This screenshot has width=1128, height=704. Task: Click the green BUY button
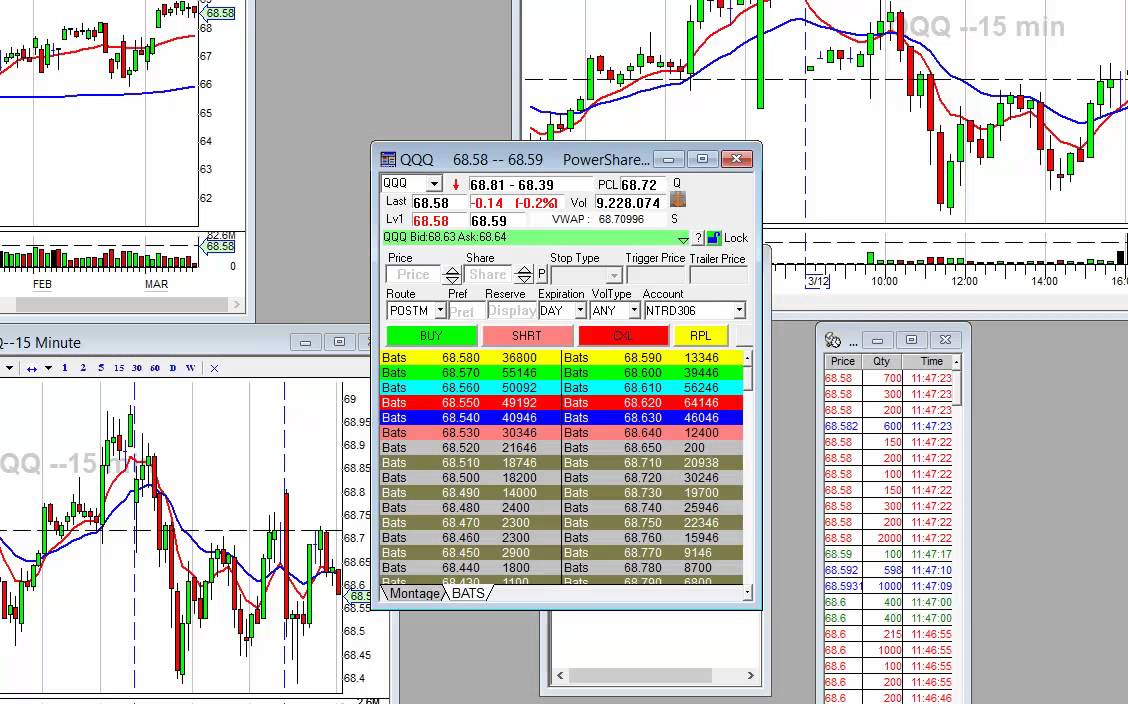tap(432, 336)
